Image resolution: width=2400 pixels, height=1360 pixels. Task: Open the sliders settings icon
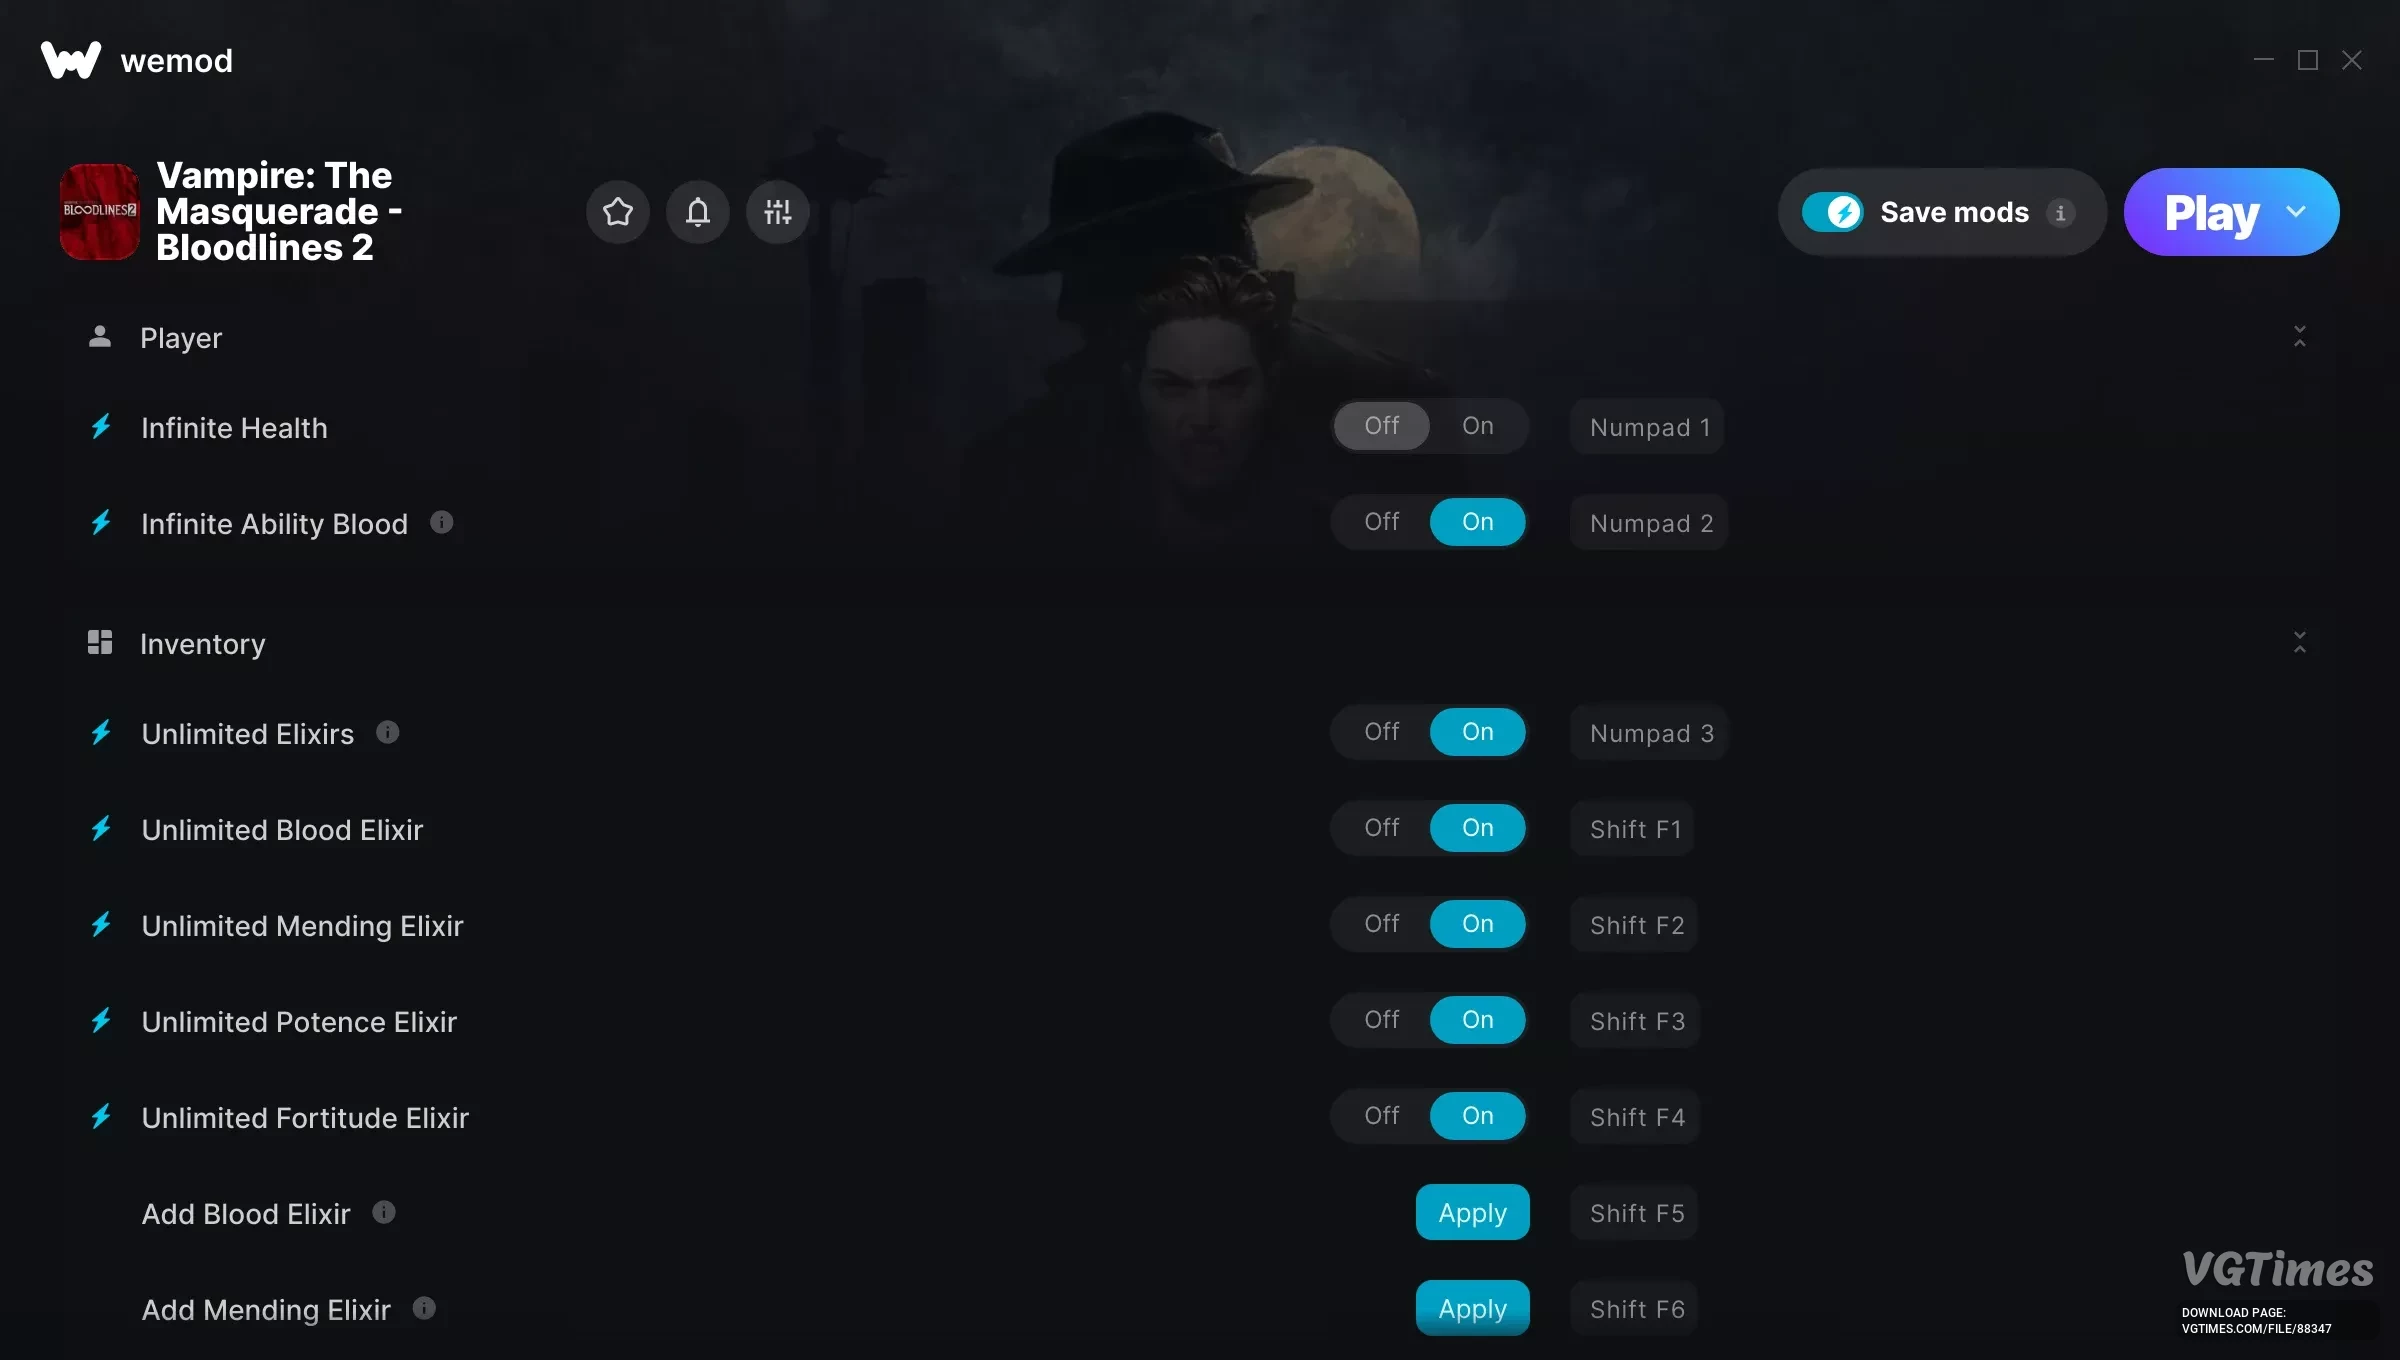tap(778, 212)
